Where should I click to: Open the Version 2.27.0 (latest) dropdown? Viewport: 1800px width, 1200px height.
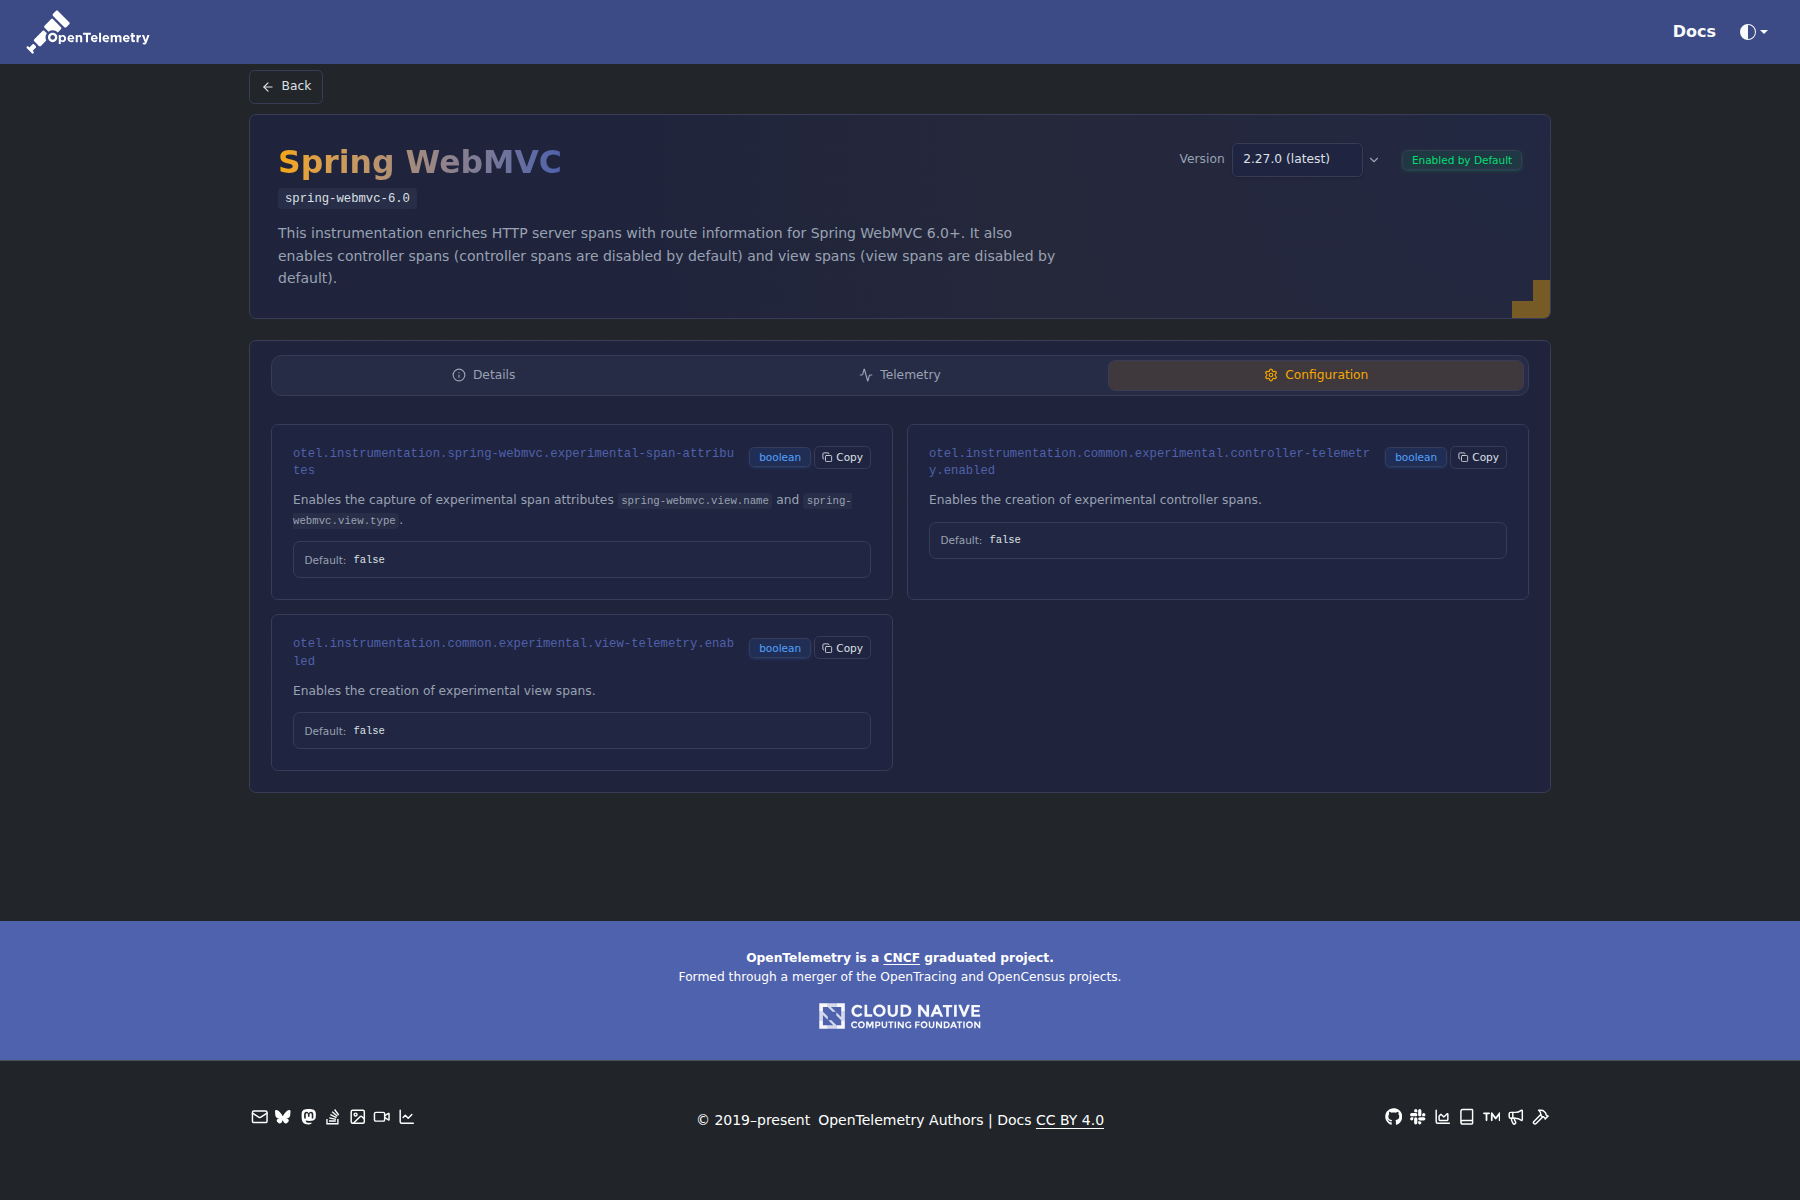1297,160
